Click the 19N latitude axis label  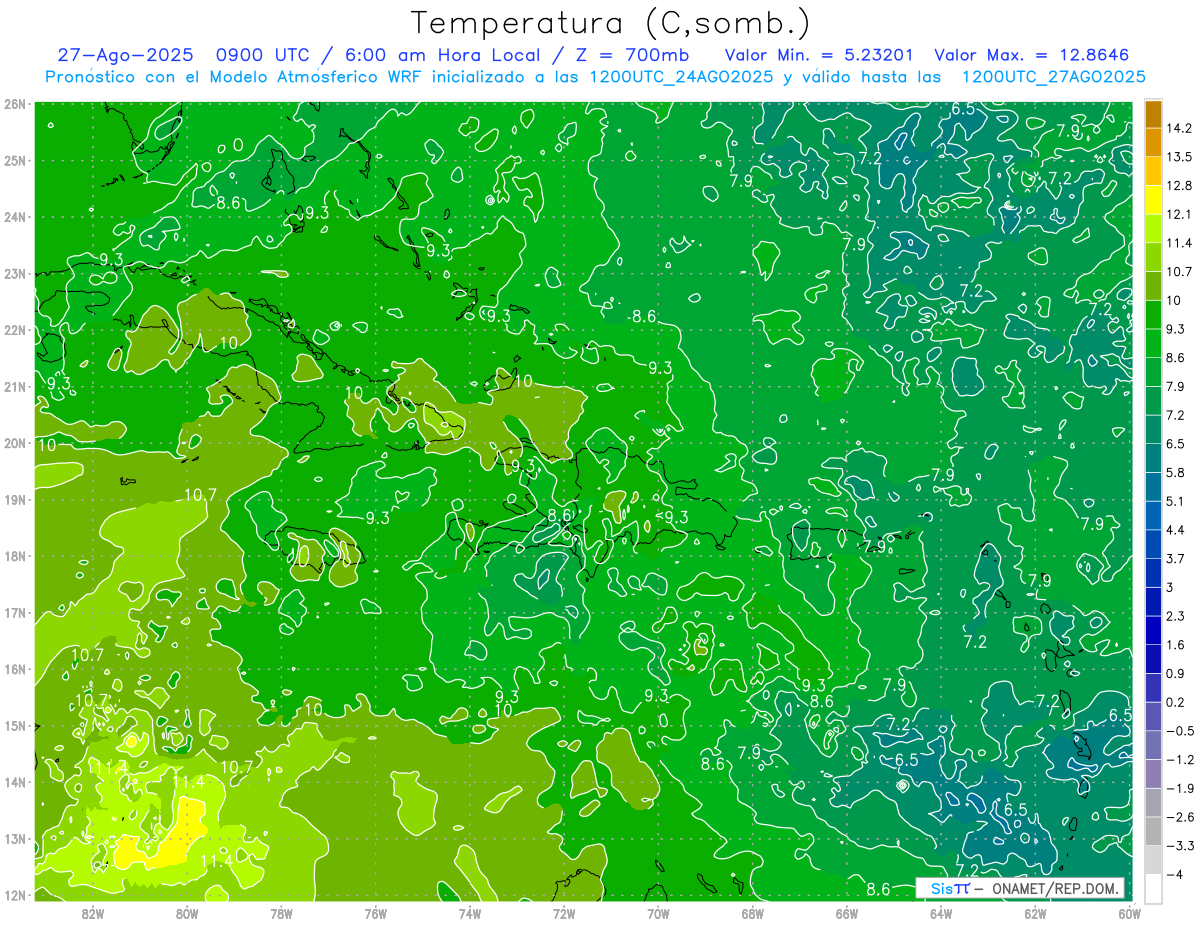click(15, 500)
